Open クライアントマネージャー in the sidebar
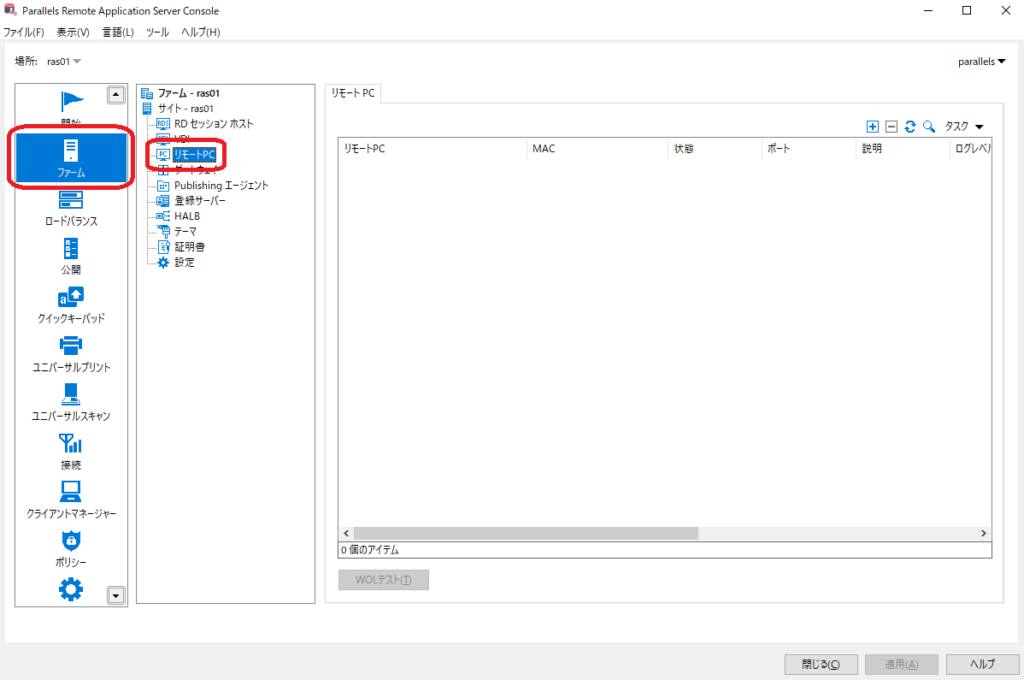The width and height of the screenshot is (1024, 680). tap(70, 499)
